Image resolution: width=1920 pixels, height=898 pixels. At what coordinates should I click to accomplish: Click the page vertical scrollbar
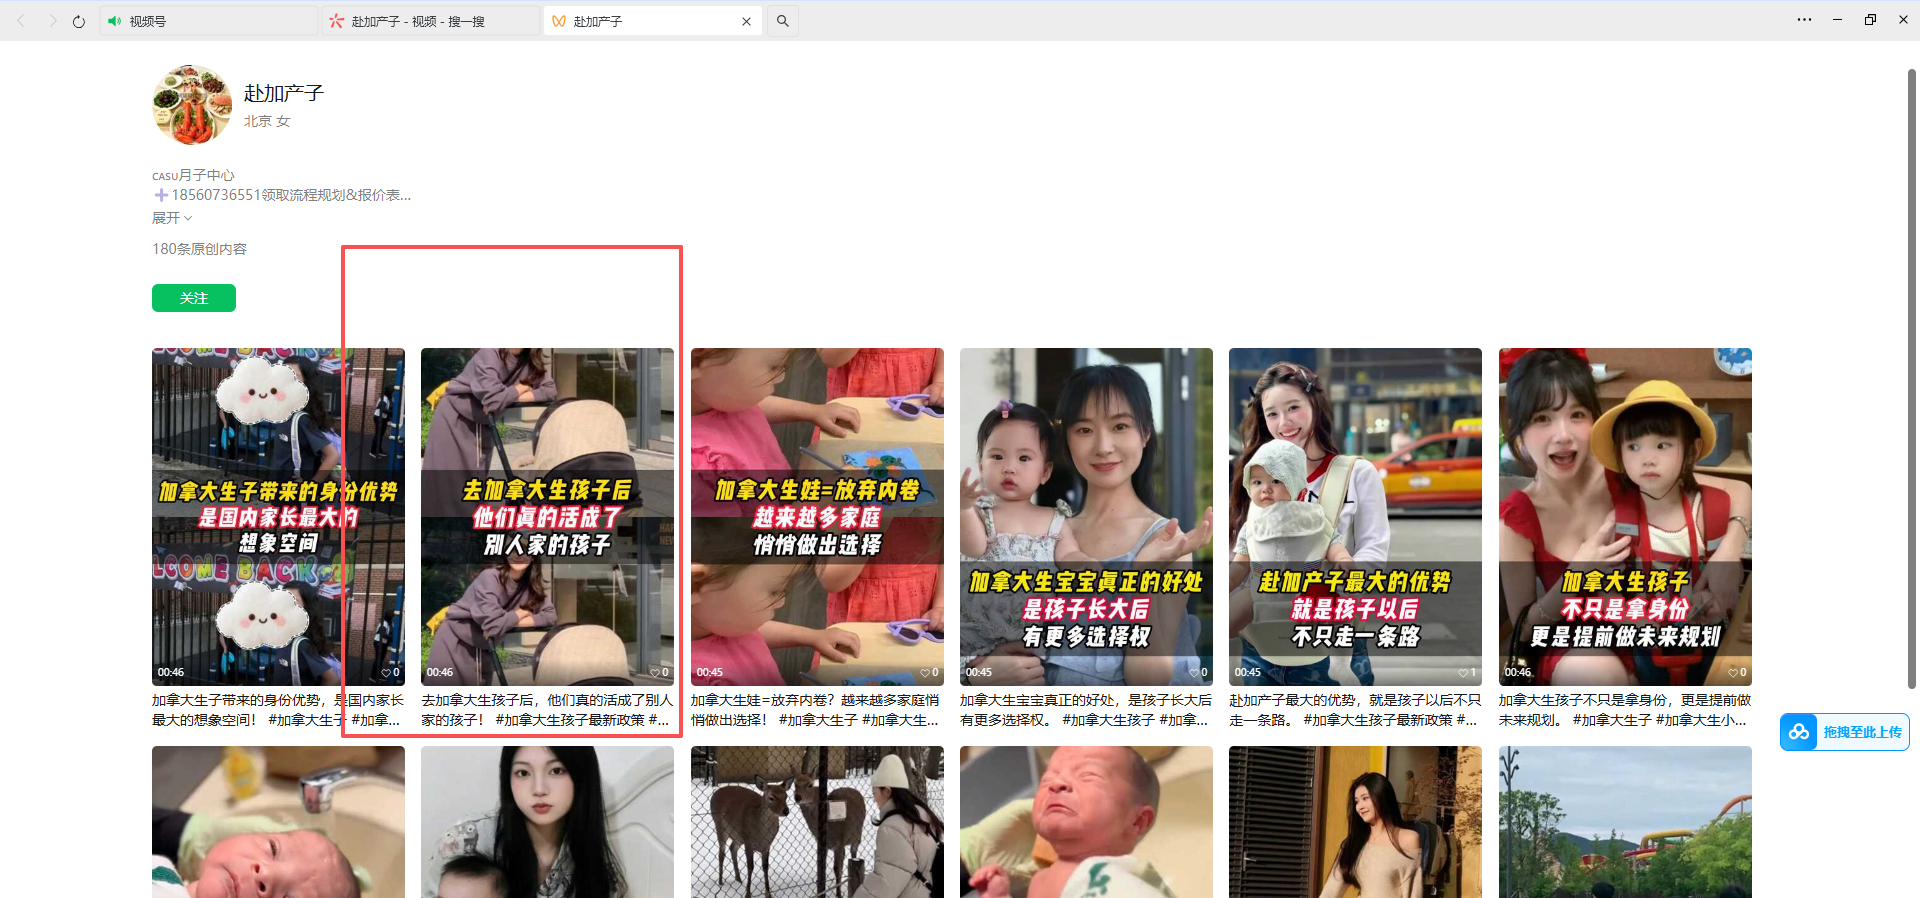[1912, 380]
